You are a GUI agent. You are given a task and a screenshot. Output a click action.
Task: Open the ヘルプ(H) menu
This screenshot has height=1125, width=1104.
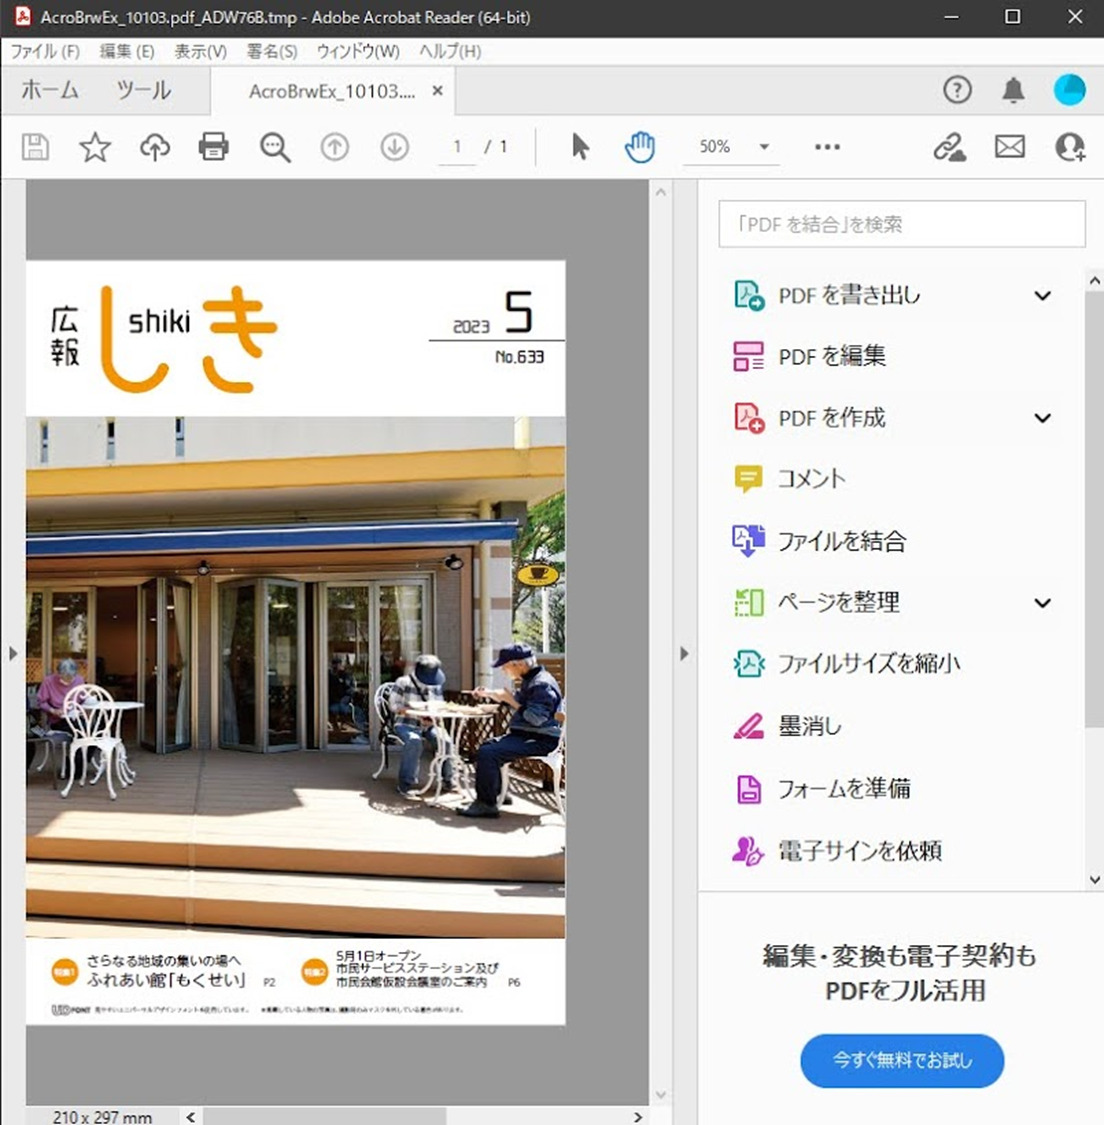click(x=450, y=52)
